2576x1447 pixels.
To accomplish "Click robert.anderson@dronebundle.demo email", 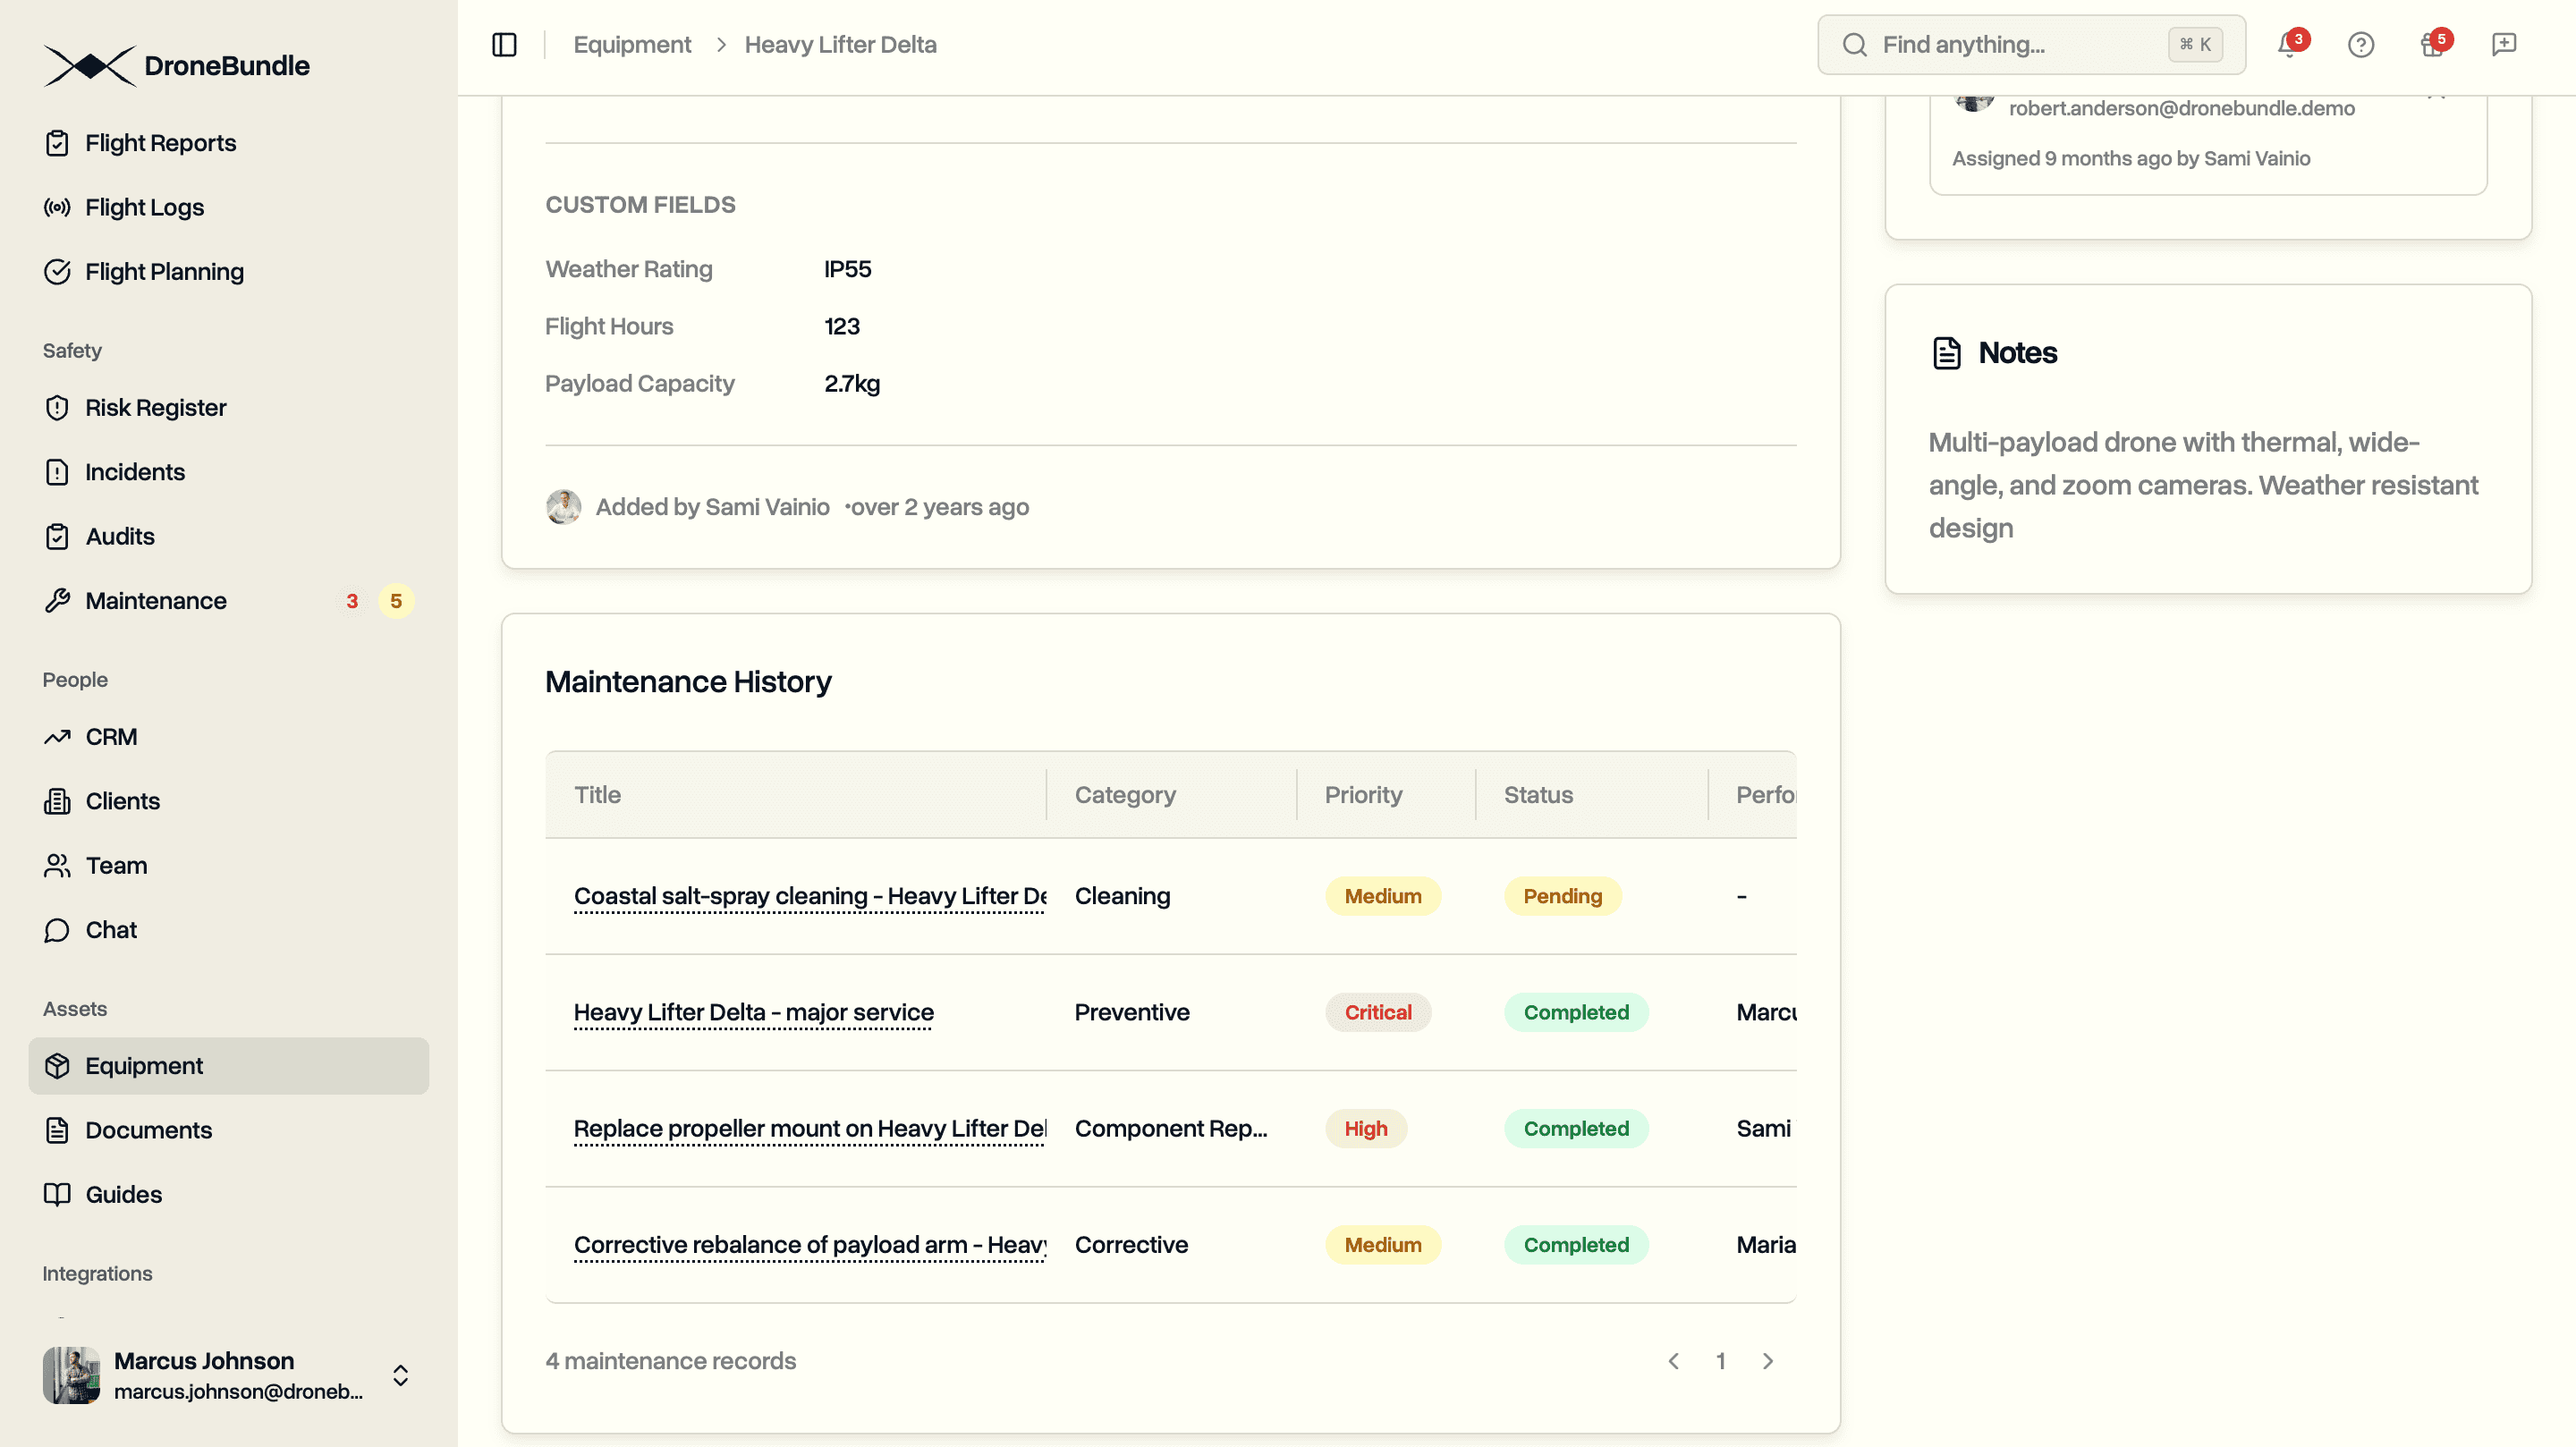I will tap(2181, 108).
